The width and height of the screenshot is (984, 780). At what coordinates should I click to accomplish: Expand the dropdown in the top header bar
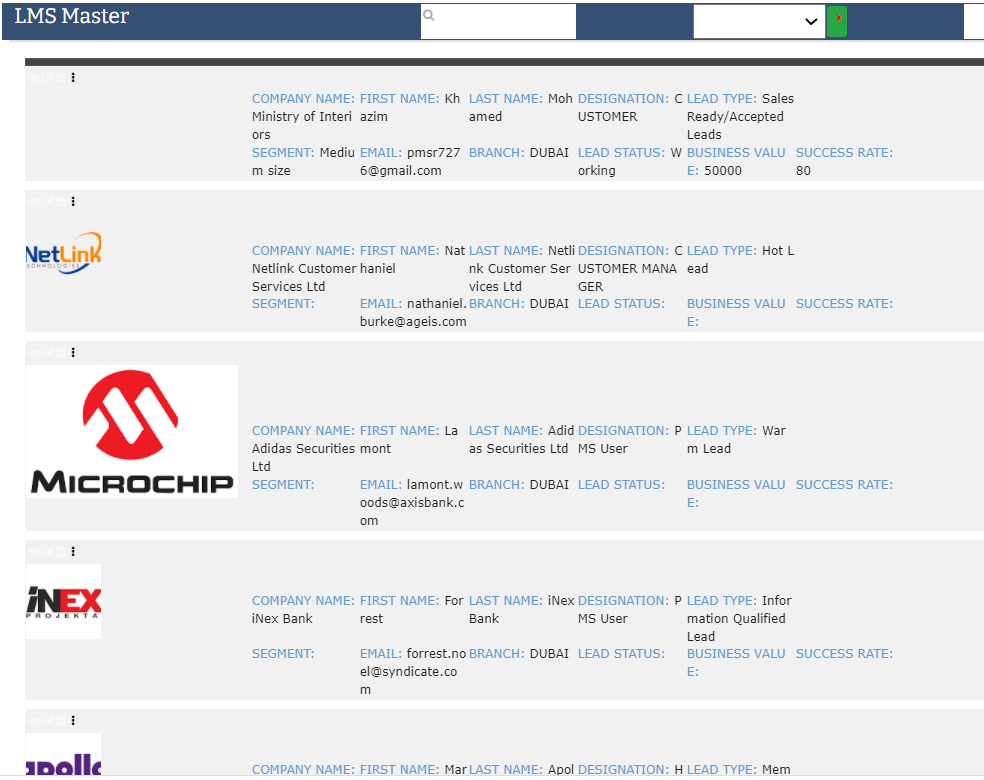(758, 21)
